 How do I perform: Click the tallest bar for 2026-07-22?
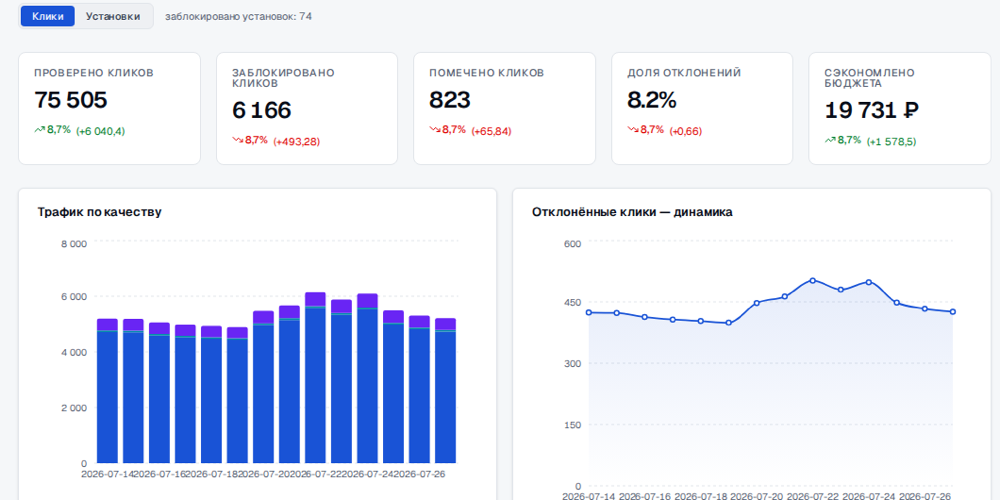[x=315, y=378]
